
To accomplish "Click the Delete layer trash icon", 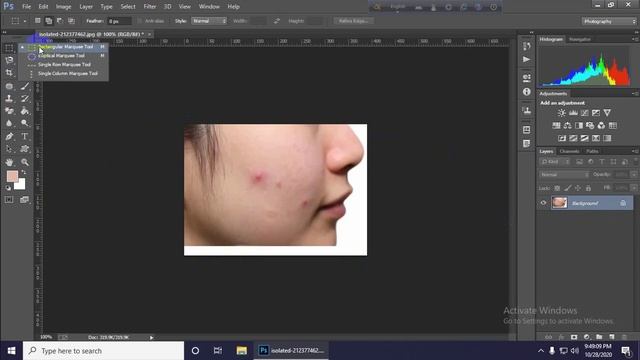I will coord(624,337).
